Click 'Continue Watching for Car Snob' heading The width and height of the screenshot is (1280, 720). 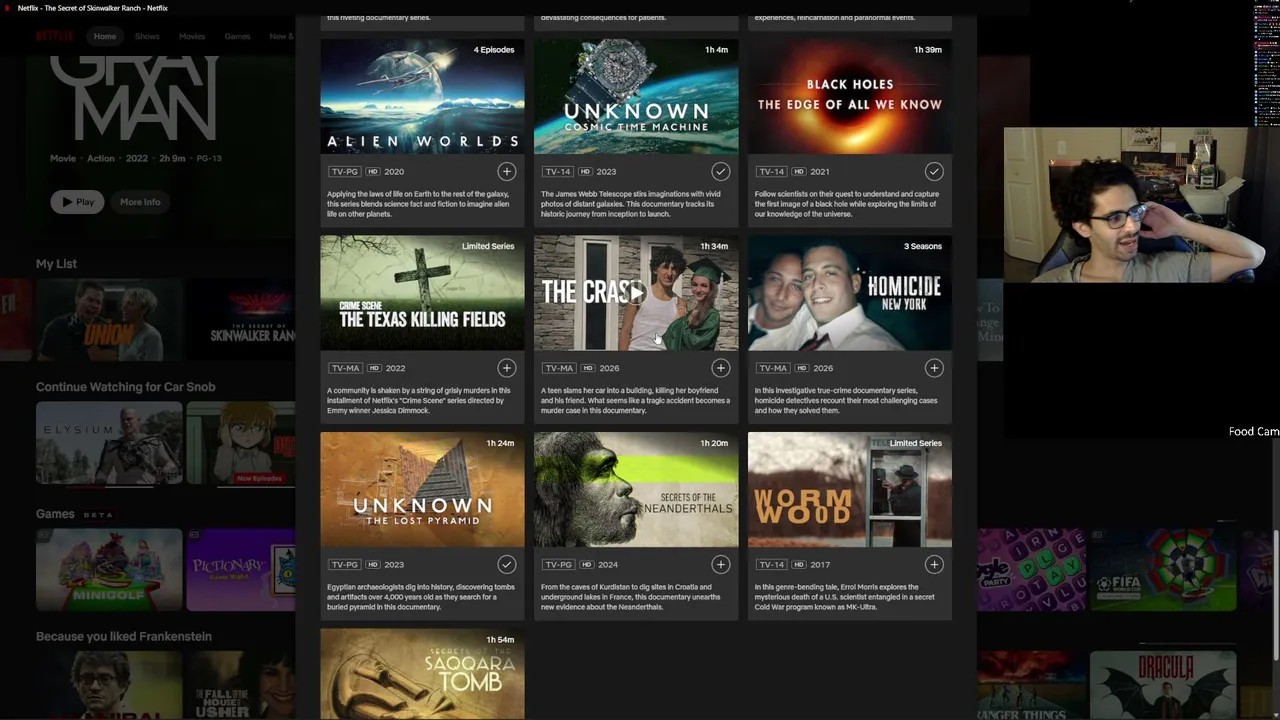(126, 387)
